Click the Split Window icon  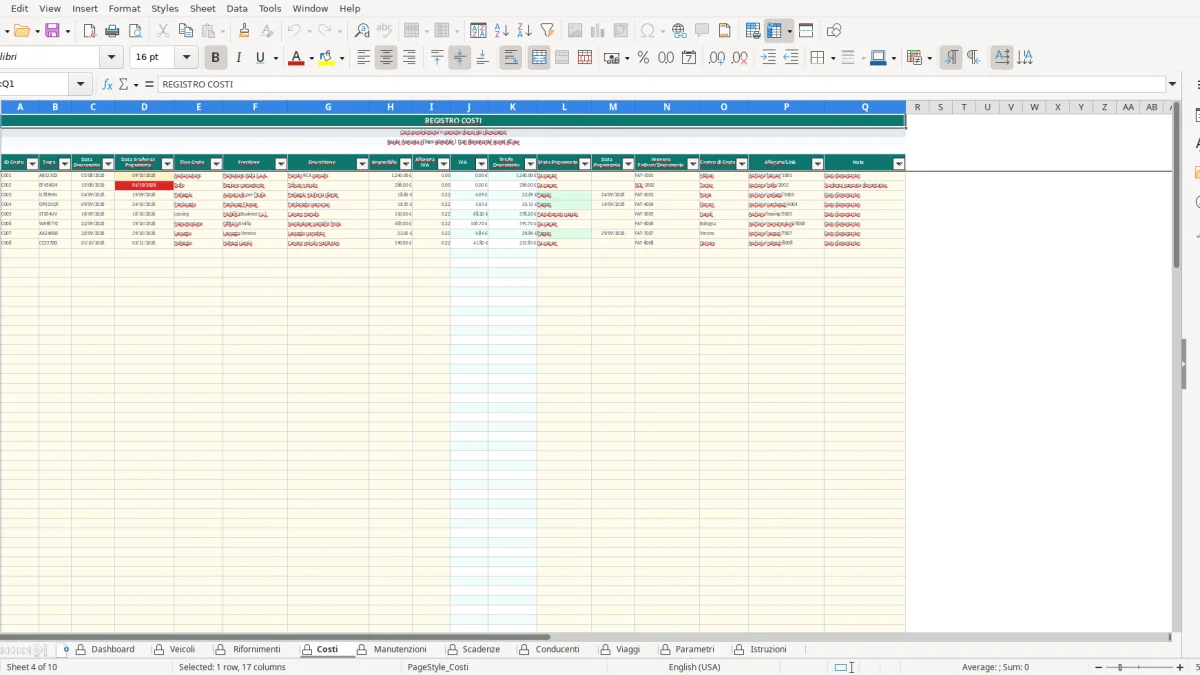[806, 31]
